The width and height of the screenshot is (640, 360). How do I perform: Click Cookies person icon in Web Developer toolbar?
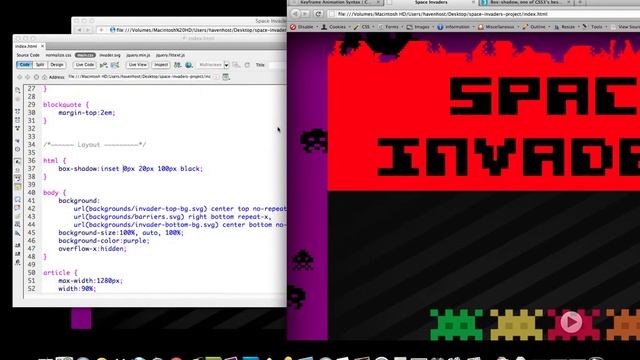(x=324, y=27)
